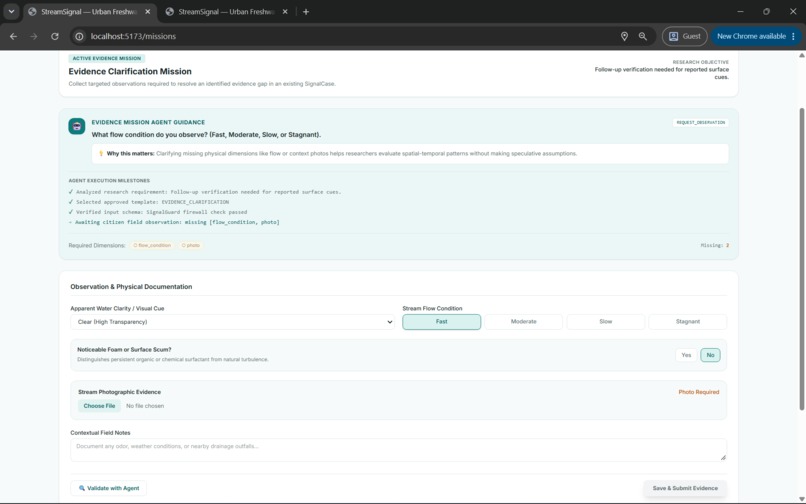Click 'Analyzed research requirement' milestone line
This screenshot has width=806, height=504.
tap(205, 192)
